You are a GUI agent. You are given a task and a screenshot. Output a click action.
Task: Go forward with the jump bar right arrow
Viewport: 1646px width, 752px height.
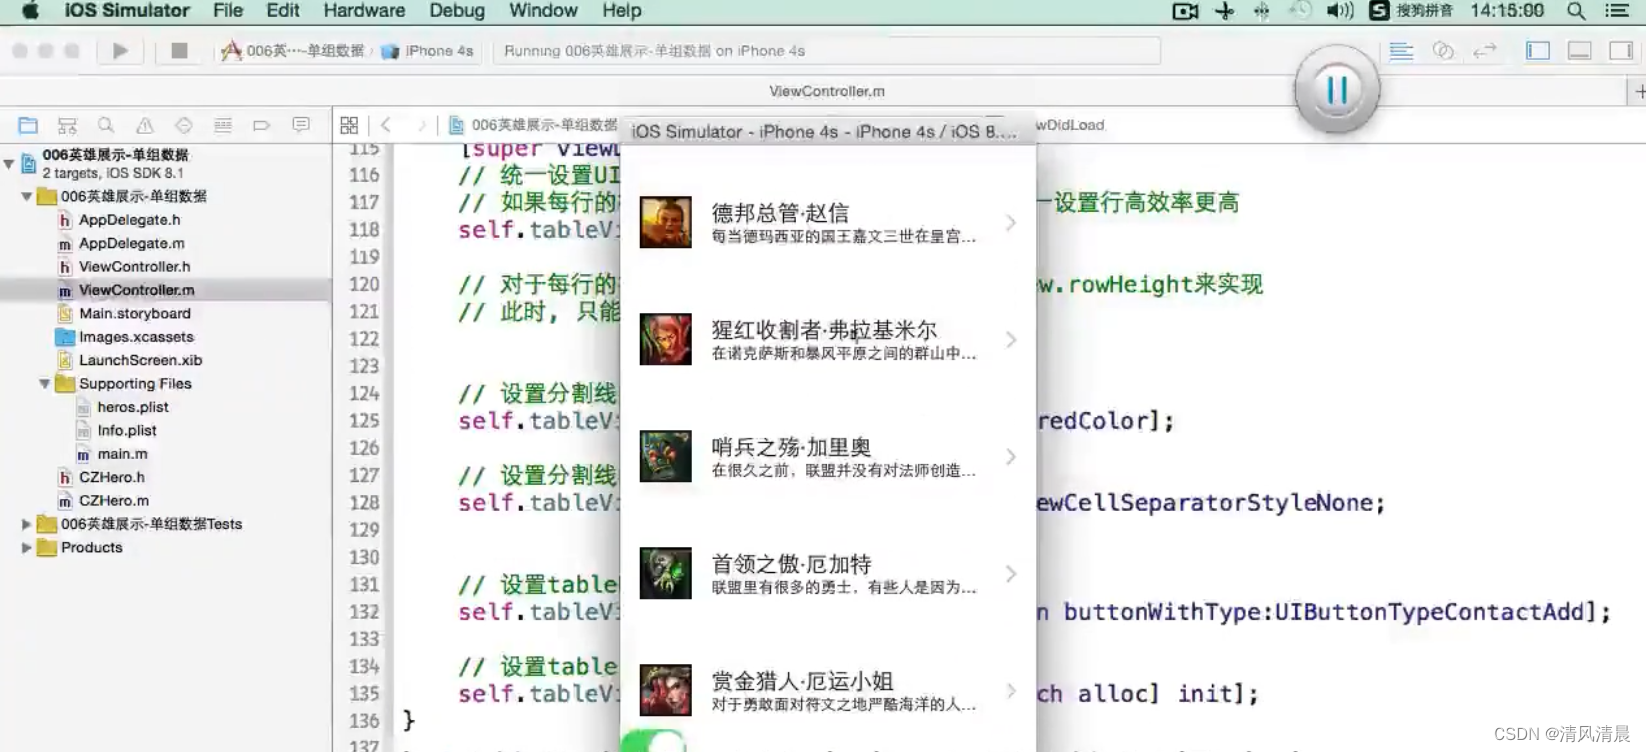[422, 125]
